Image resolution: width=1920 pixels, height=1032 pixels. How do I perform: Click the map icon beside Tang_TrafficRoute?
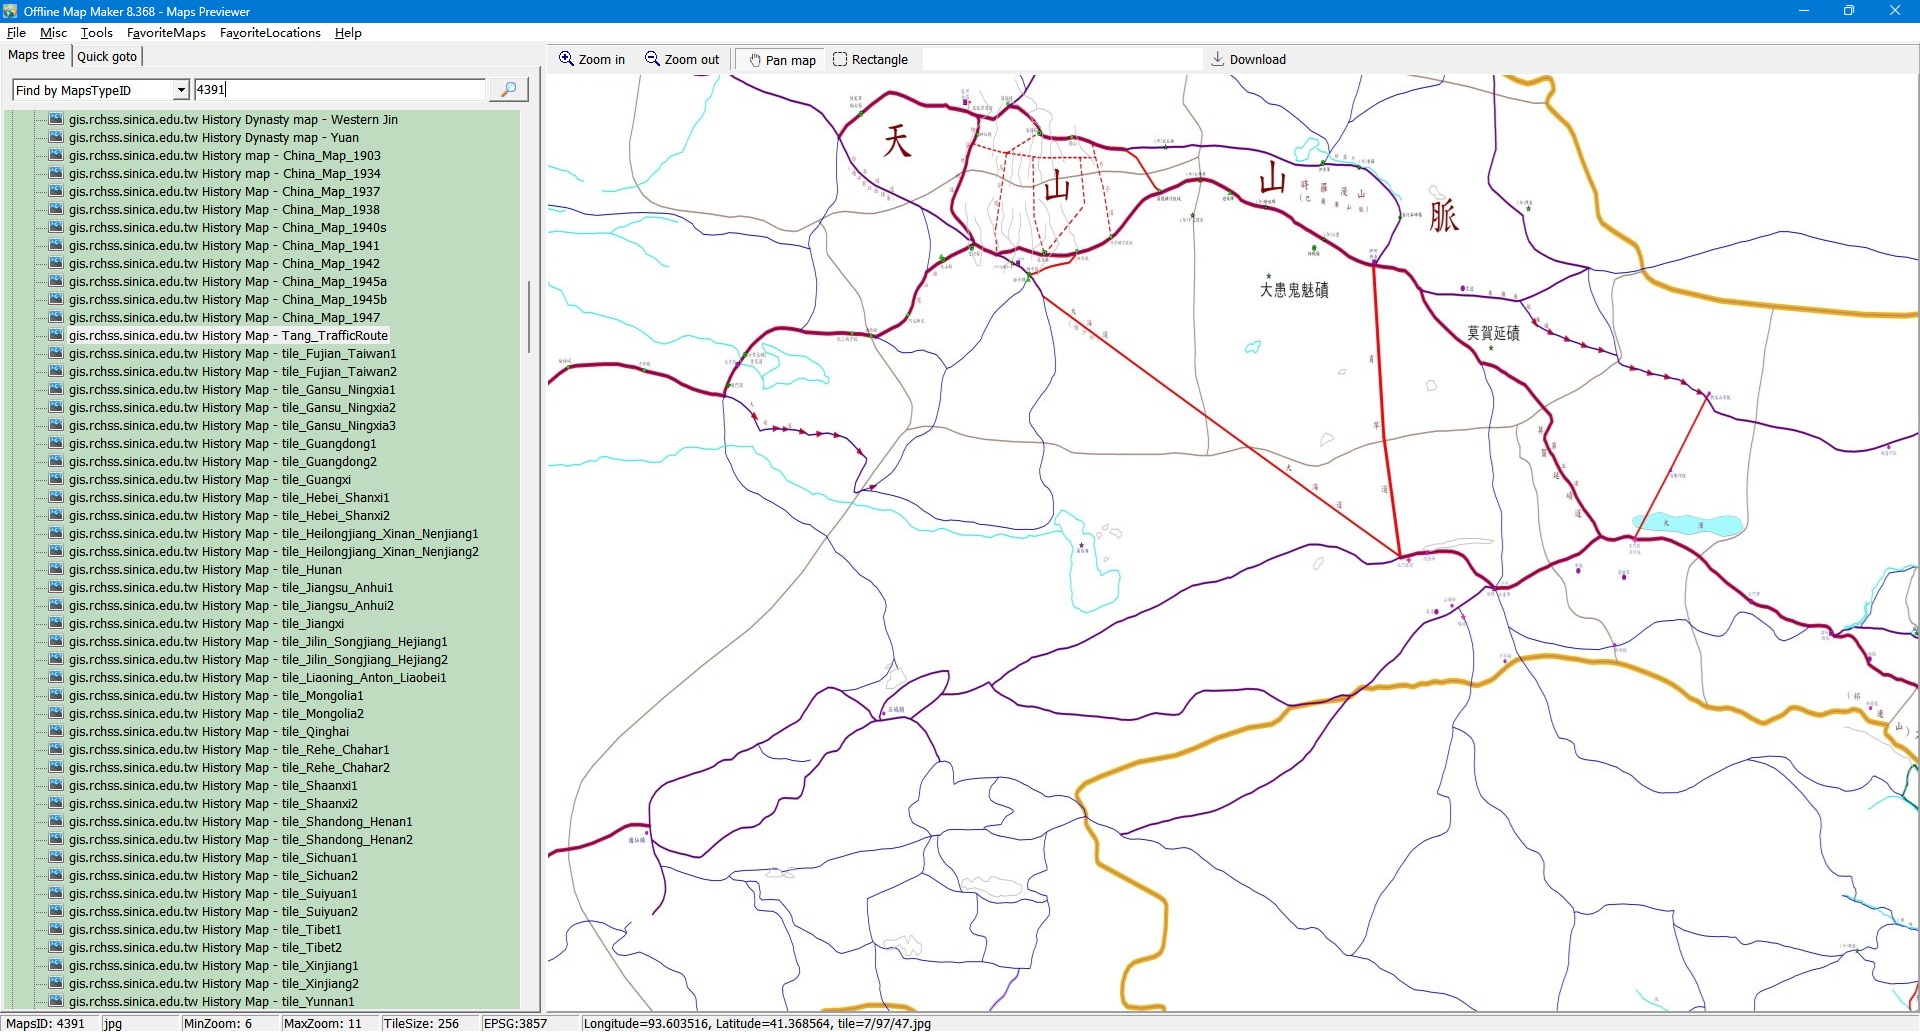click(x=56, y=336)
